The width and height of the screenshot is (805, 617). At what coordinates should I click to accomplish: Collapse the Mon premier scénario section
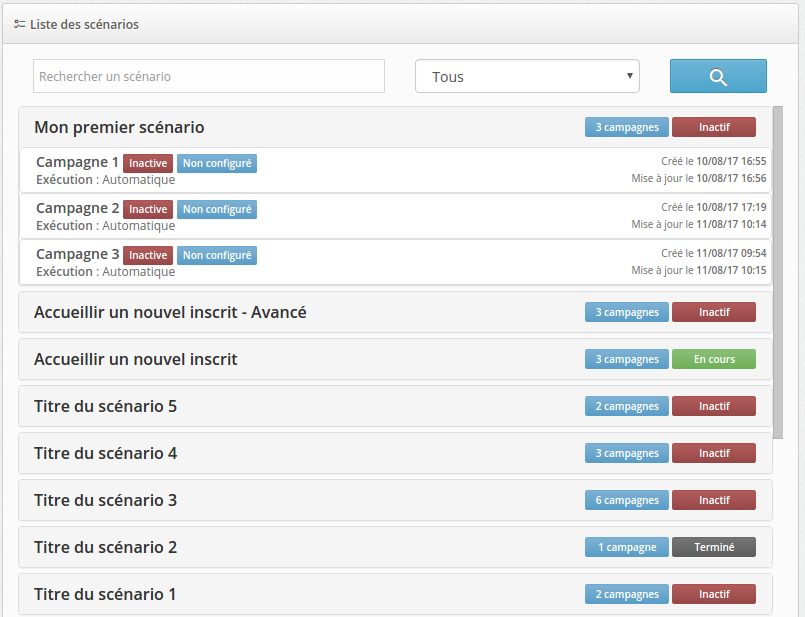pyautogui.click(x=120, y=127)
